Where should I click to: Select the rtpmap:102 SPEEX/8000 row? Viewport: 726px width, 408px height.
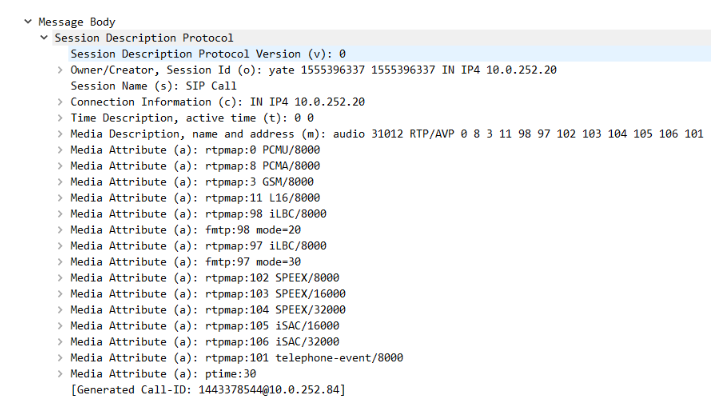click(x=202, y=278)
